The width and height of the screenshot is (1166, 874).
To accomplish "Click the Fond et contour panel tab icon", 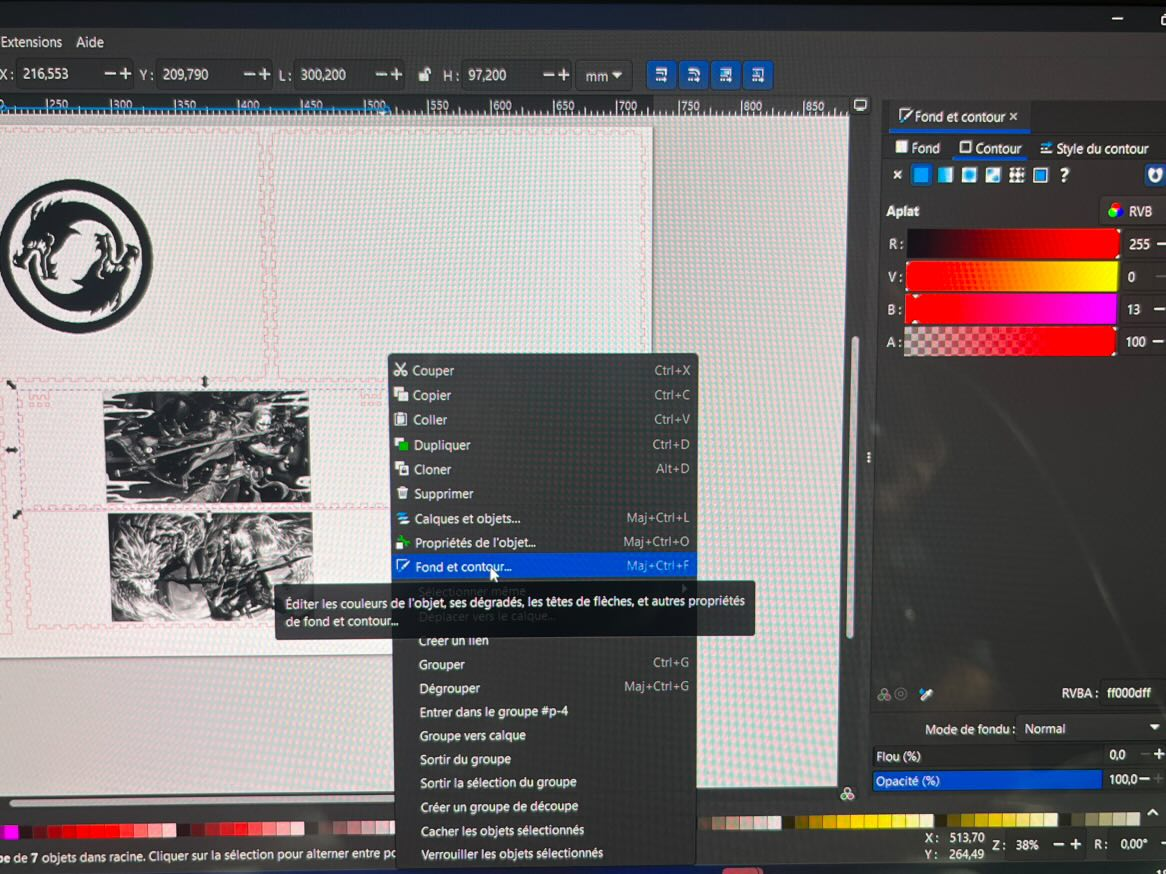I will (905, 116).
